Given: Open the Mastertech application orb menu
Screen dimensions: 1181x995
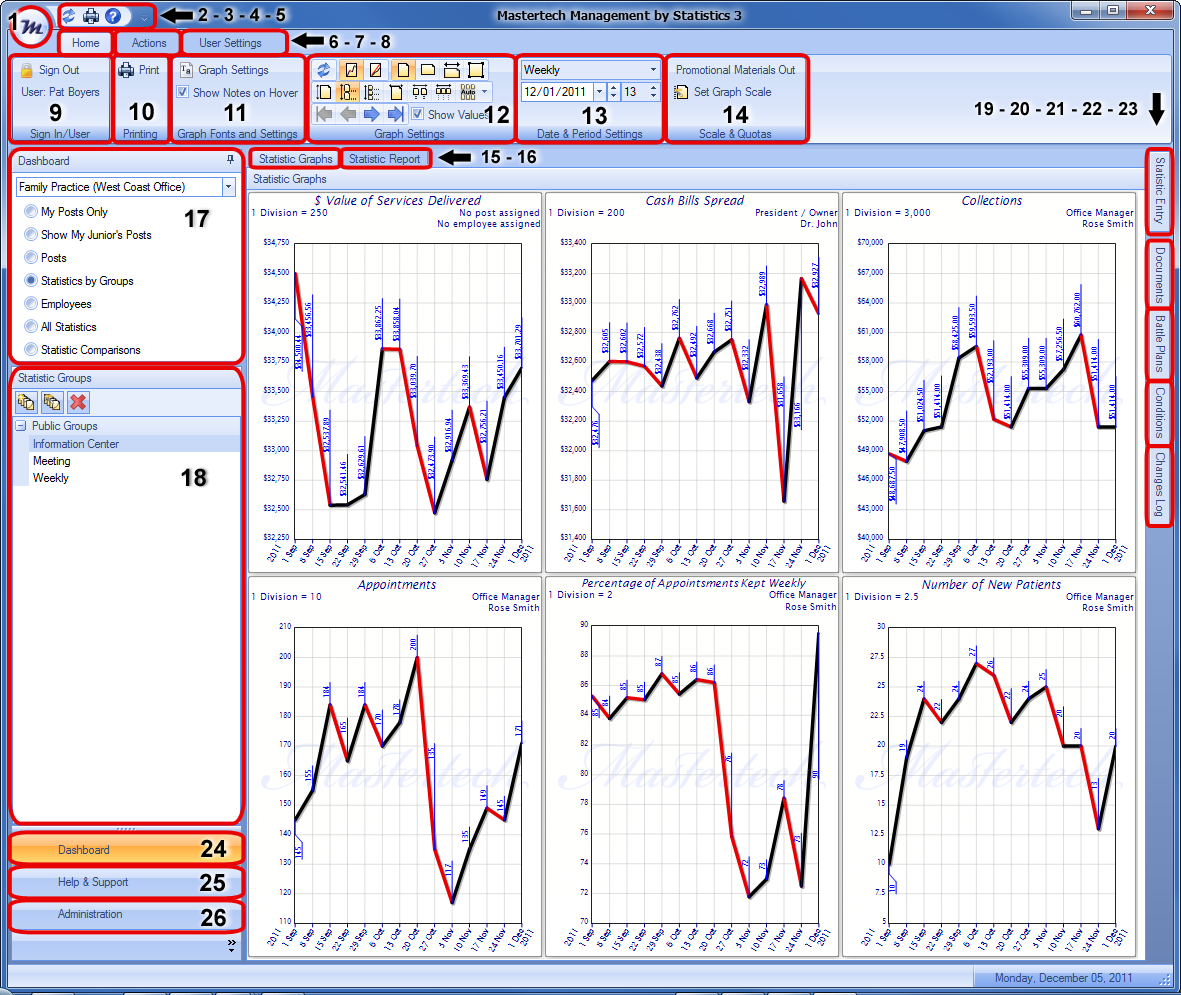Looking at the screenshot, I should (x=32, y=26).
